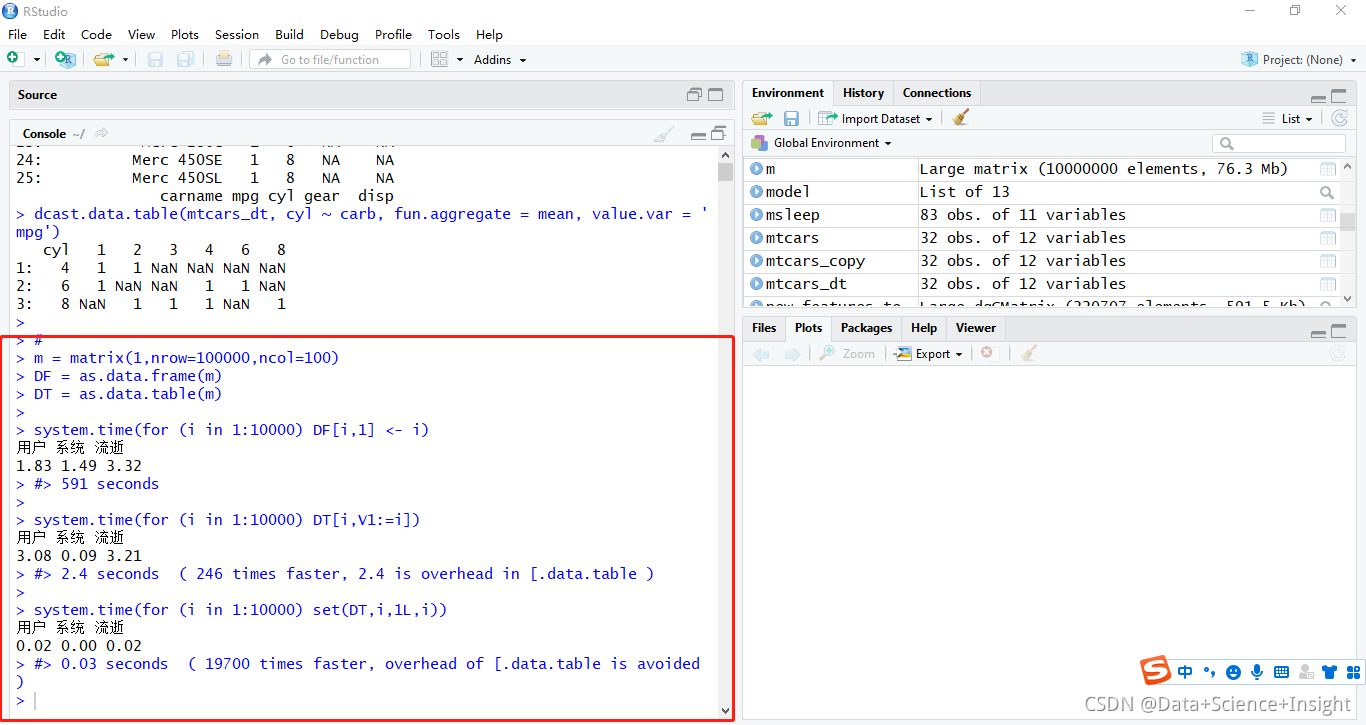Image resolution: width=1366 pixels, height=725 pixels.
Task: Click the Create a Project icon
Action: click(65, 60)
